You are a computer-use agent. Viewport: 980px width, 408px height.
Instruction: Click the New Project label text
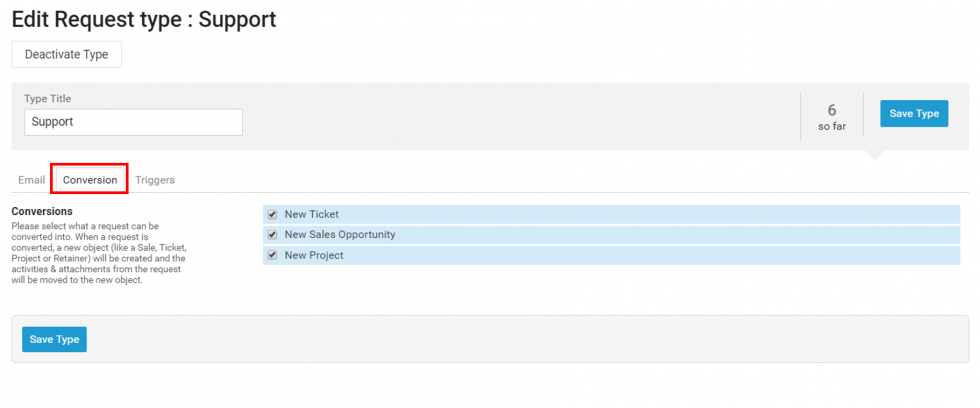click(314, 256)
